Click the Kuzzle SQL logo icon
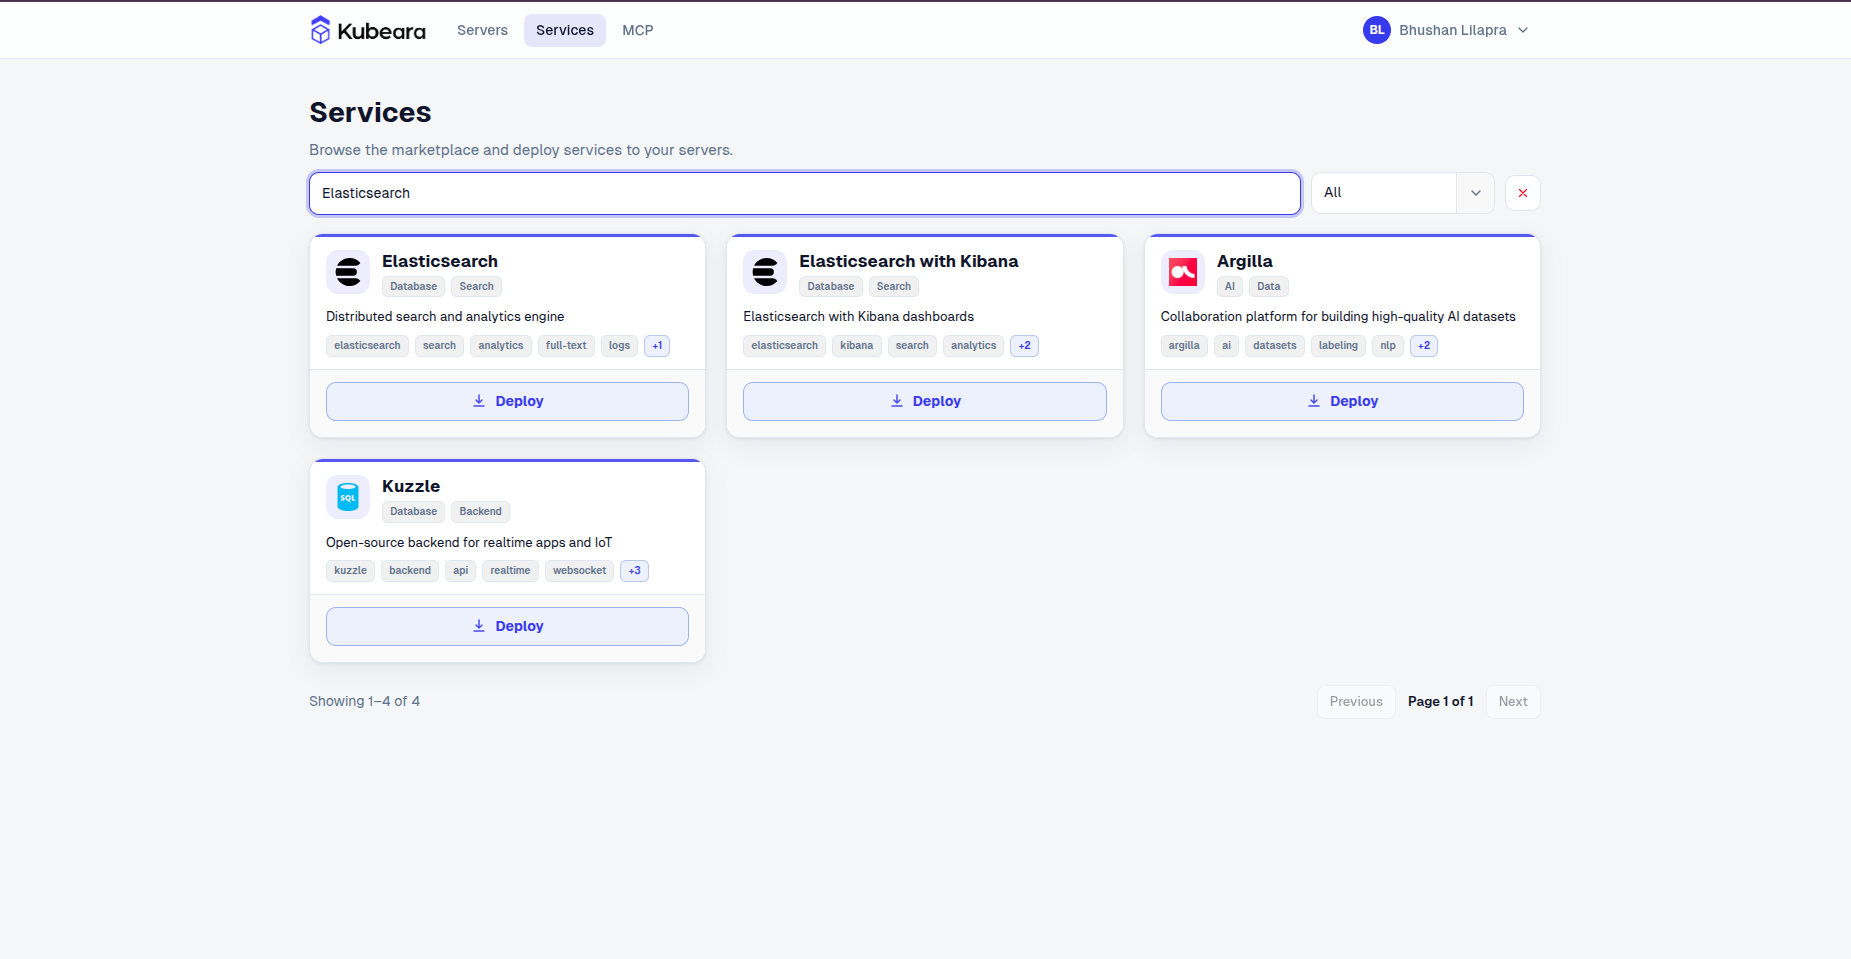Screen dimensions: 1851x959 pos(348,497)
